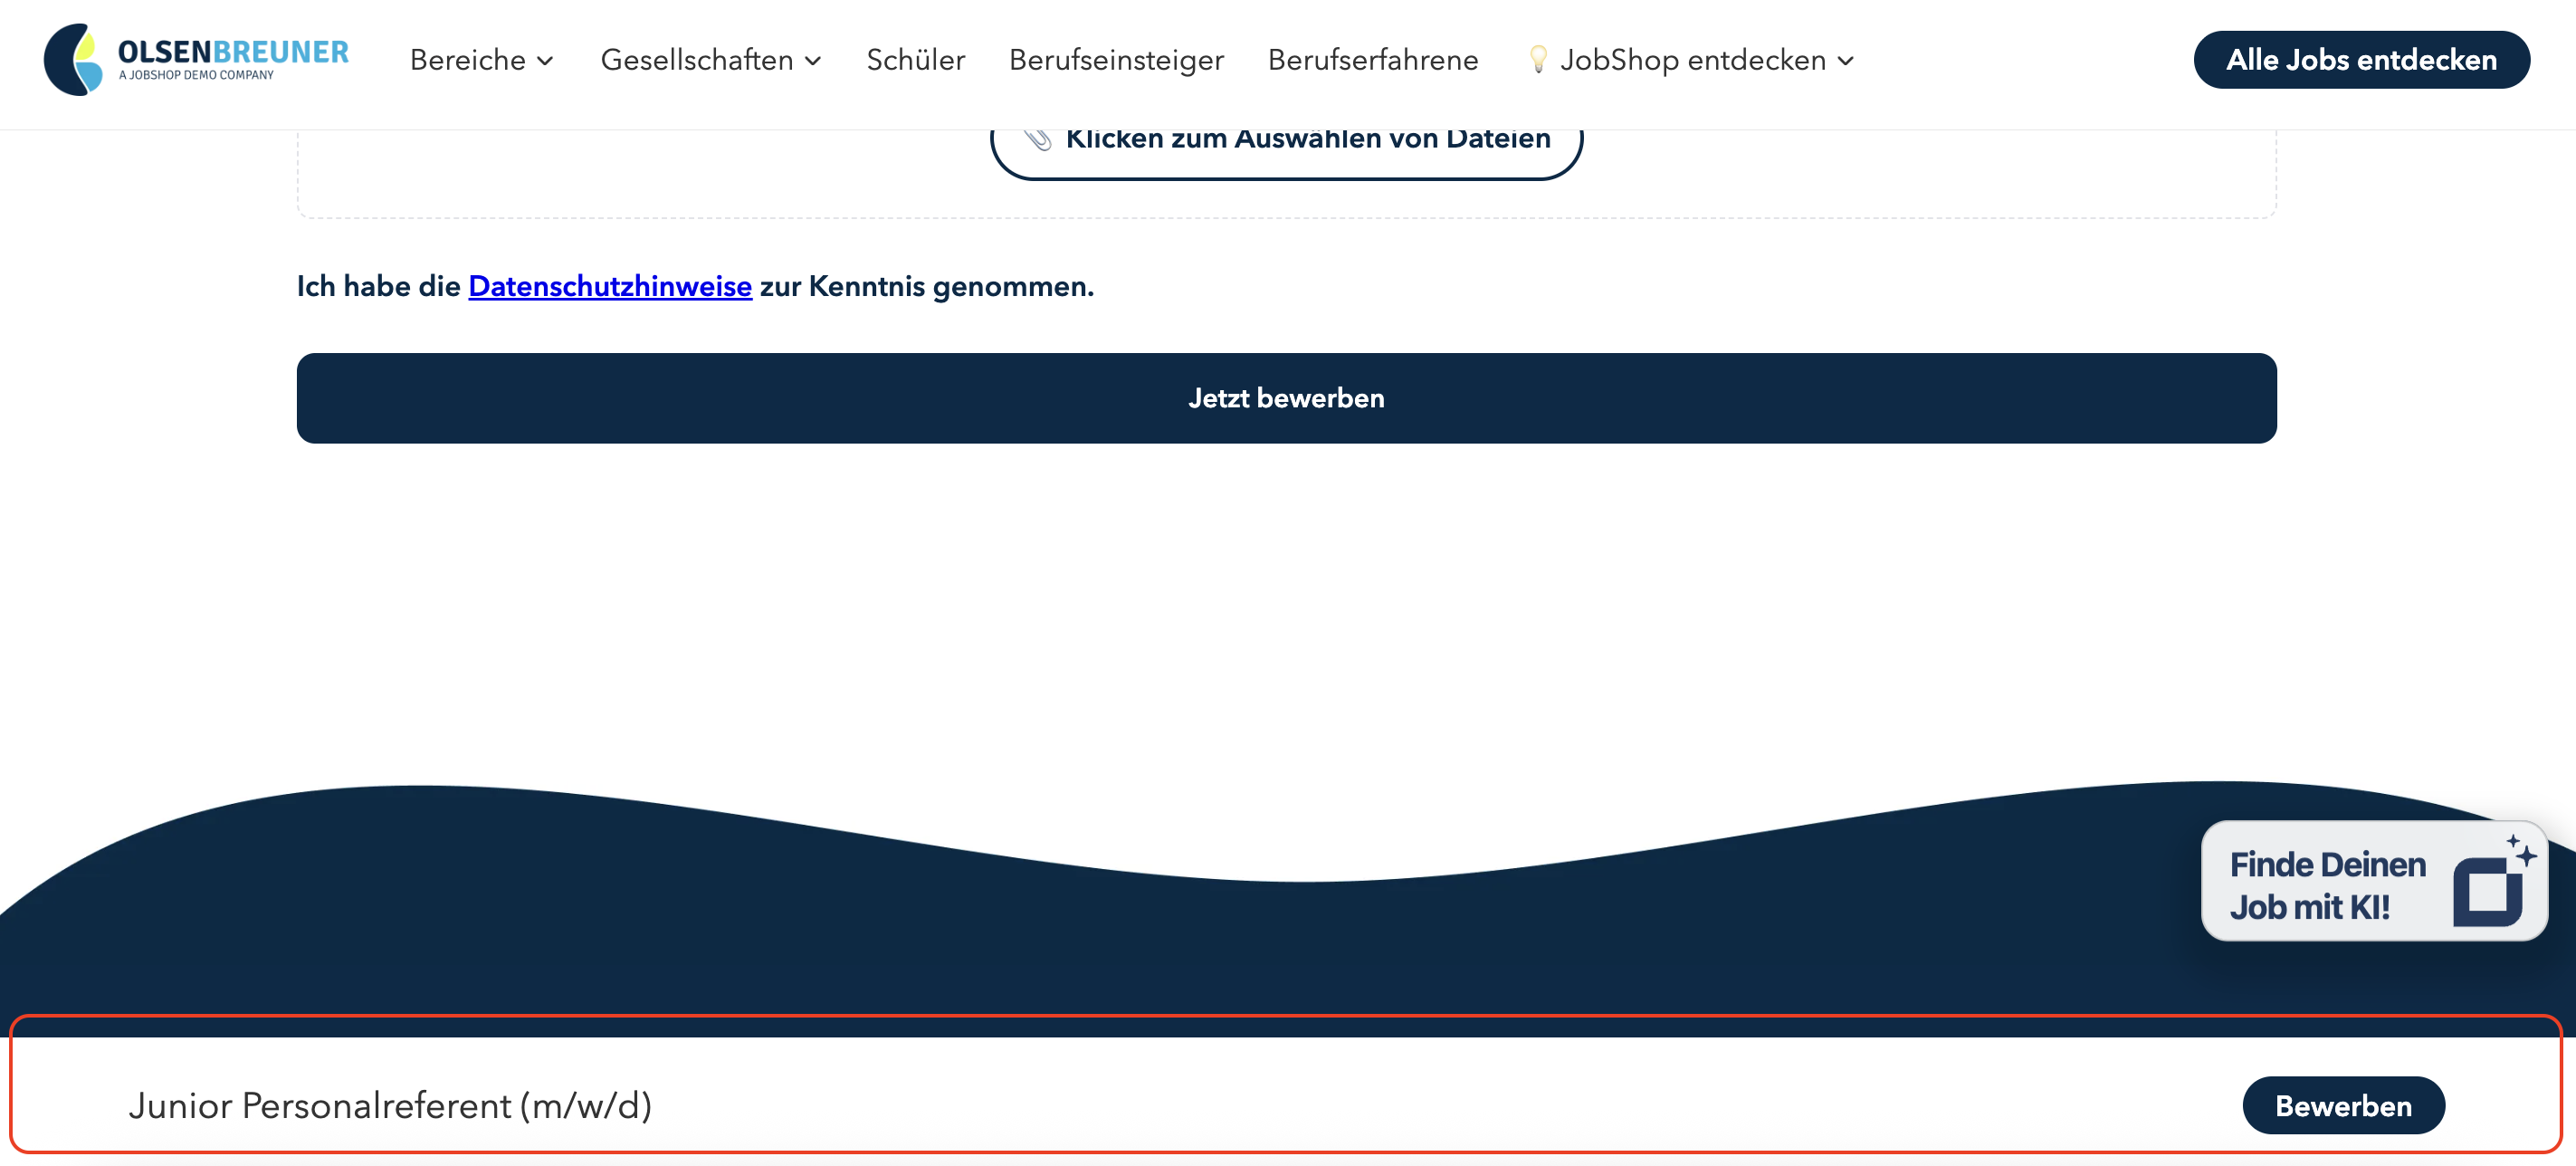The image size is (2576, 1166).
Task: Go to Berufseinsteiger in the navigation
Action: coord(1116,60)
